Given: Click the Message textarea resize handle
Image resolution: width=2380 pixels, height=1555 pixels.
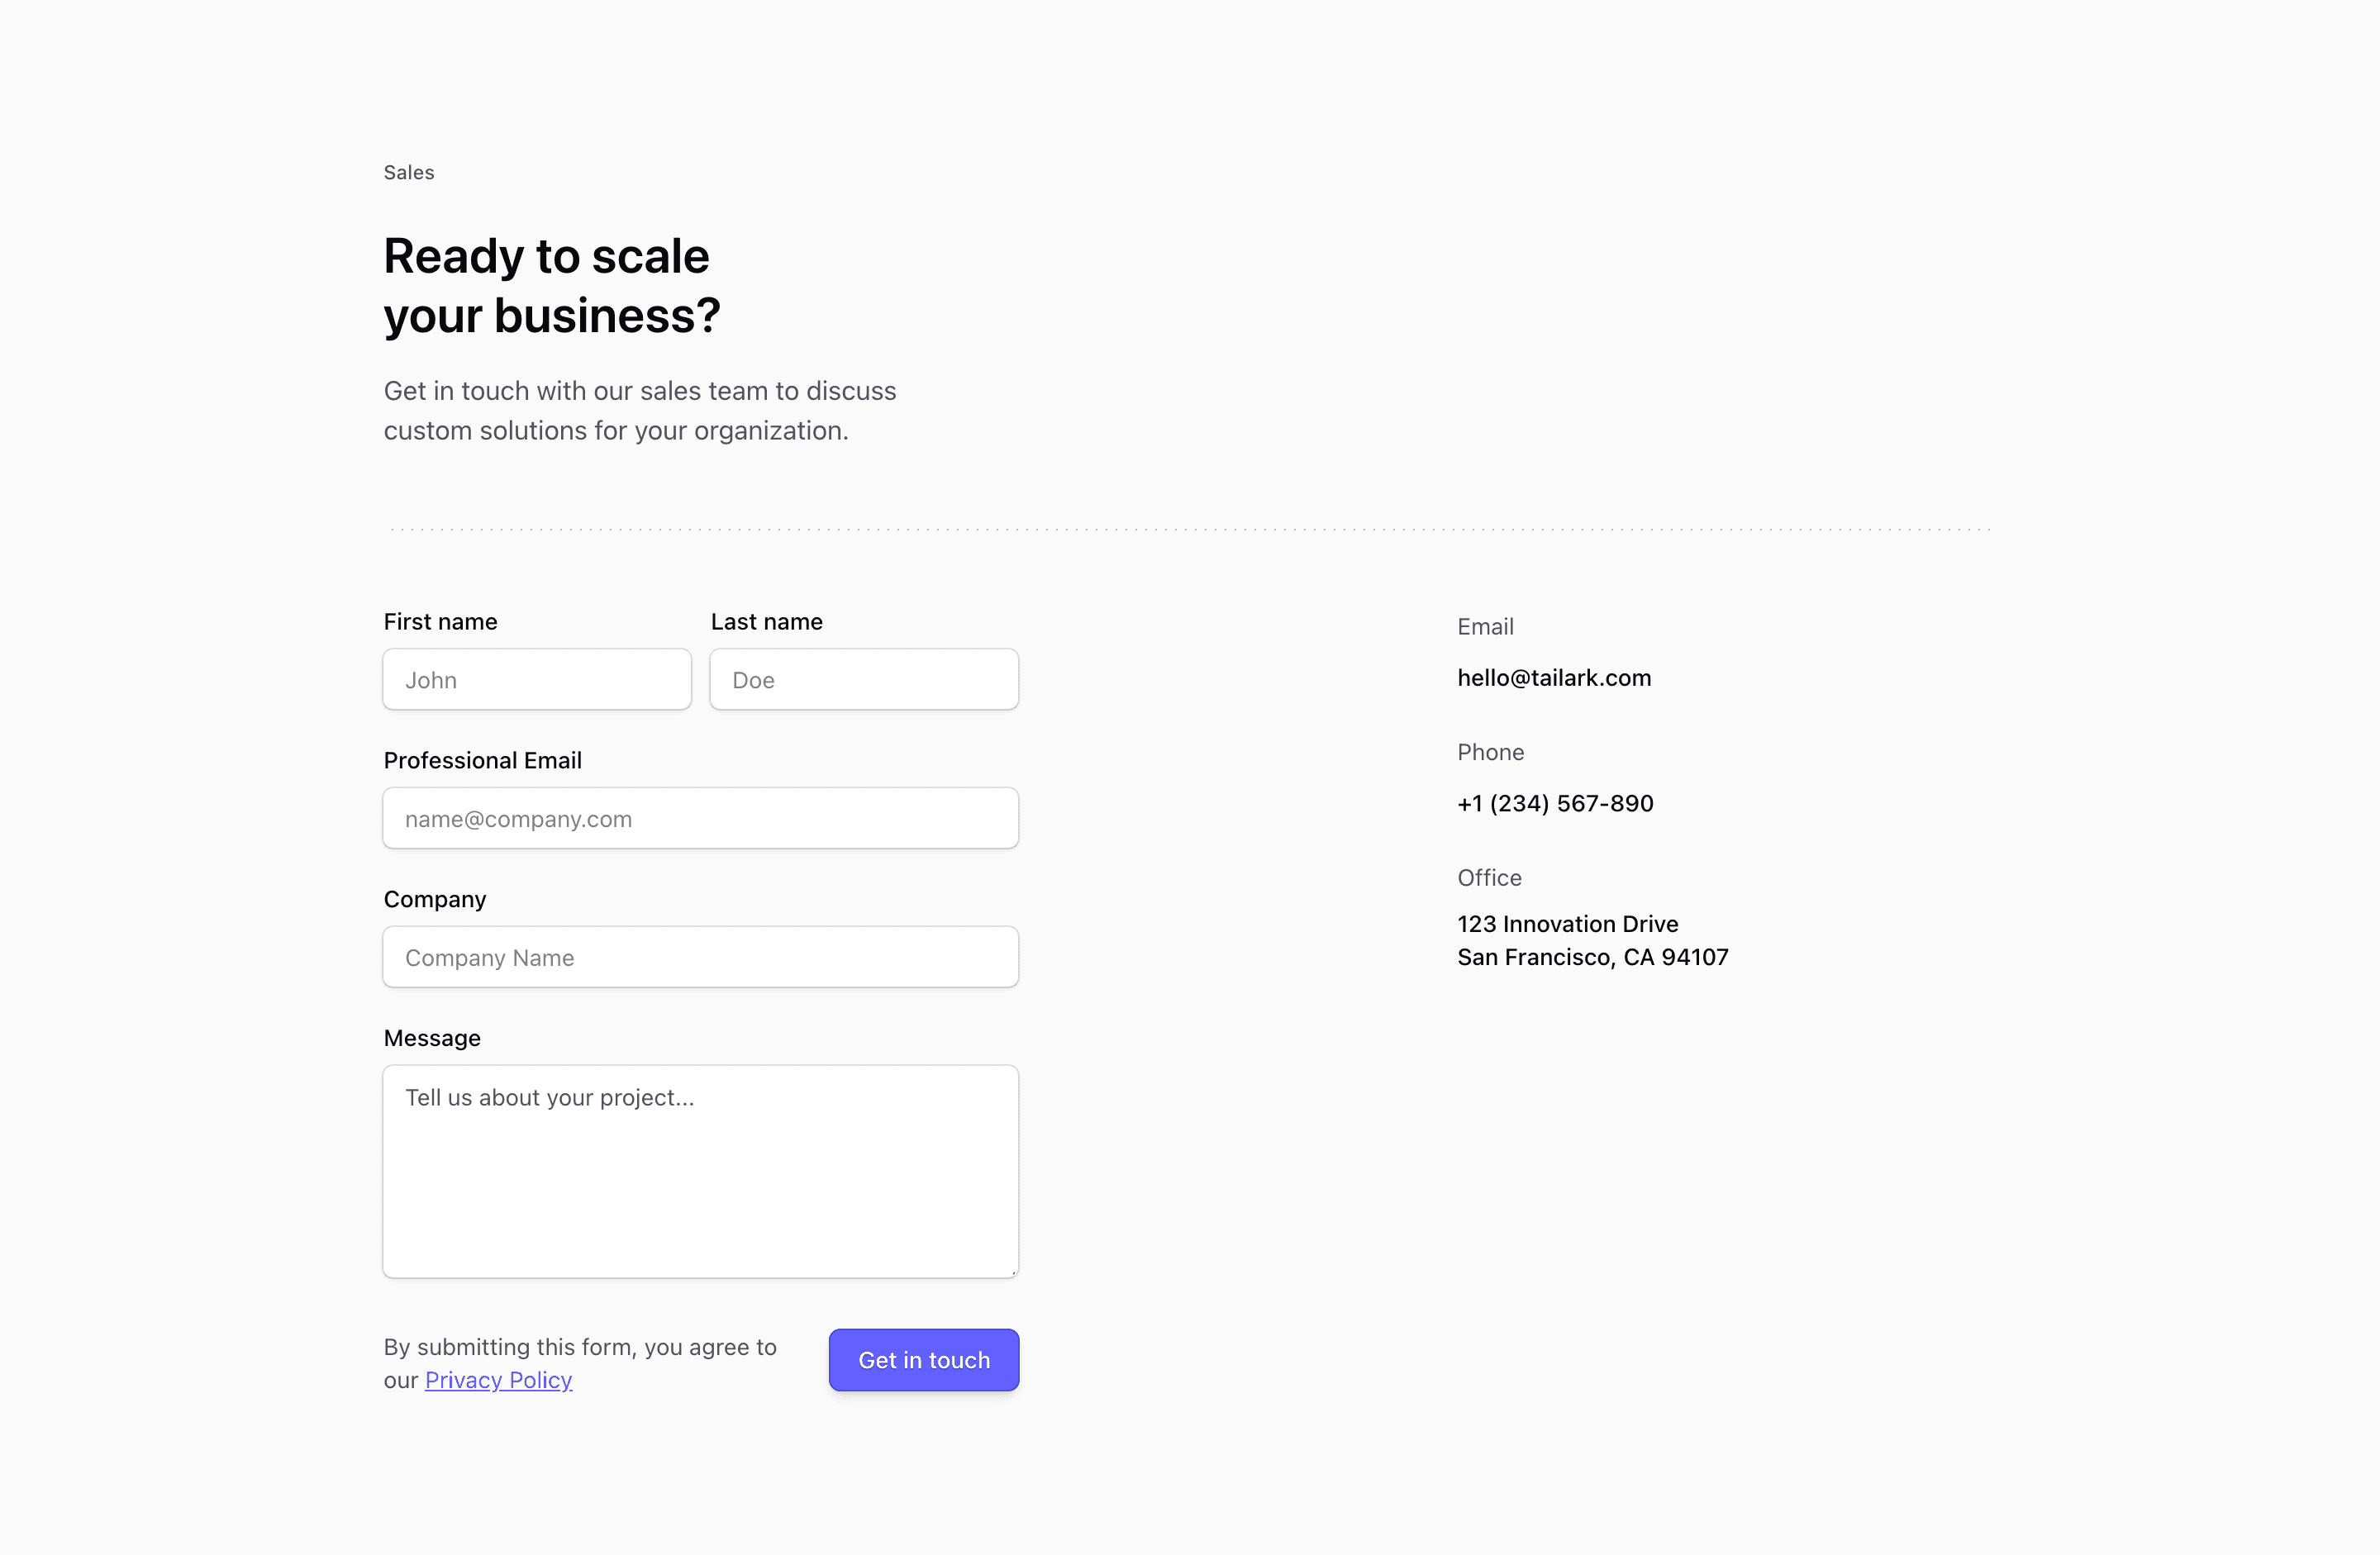Looking at the screenshot, I should pos(1013,1272).
